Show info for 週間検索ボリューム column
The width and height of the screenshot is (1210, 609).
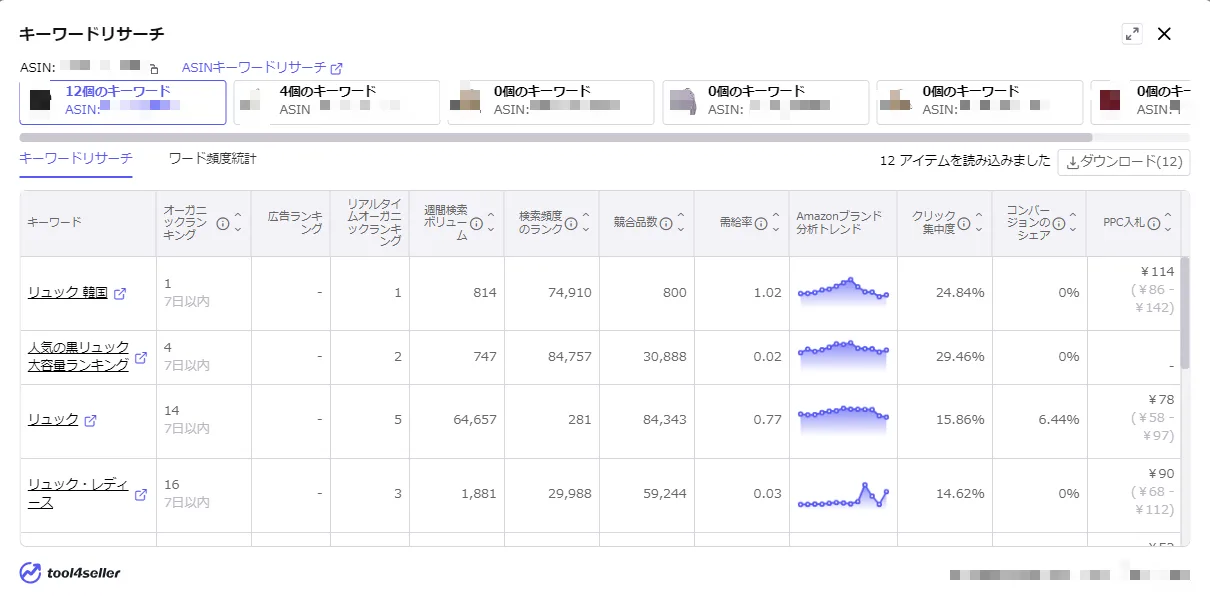[476, 223]
